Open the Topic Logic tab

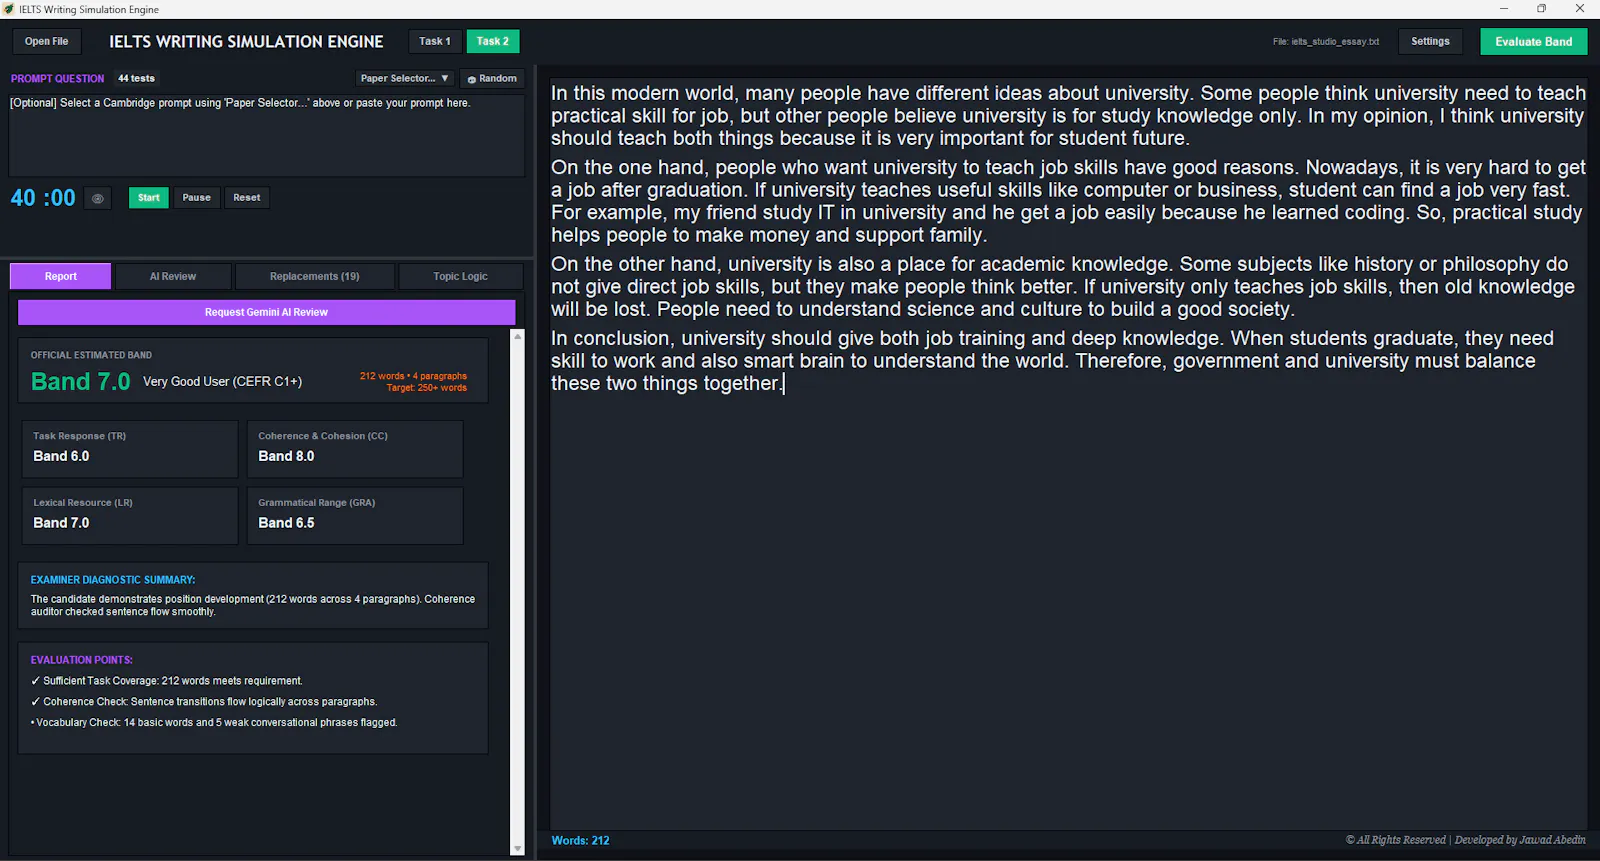point(461,276)
